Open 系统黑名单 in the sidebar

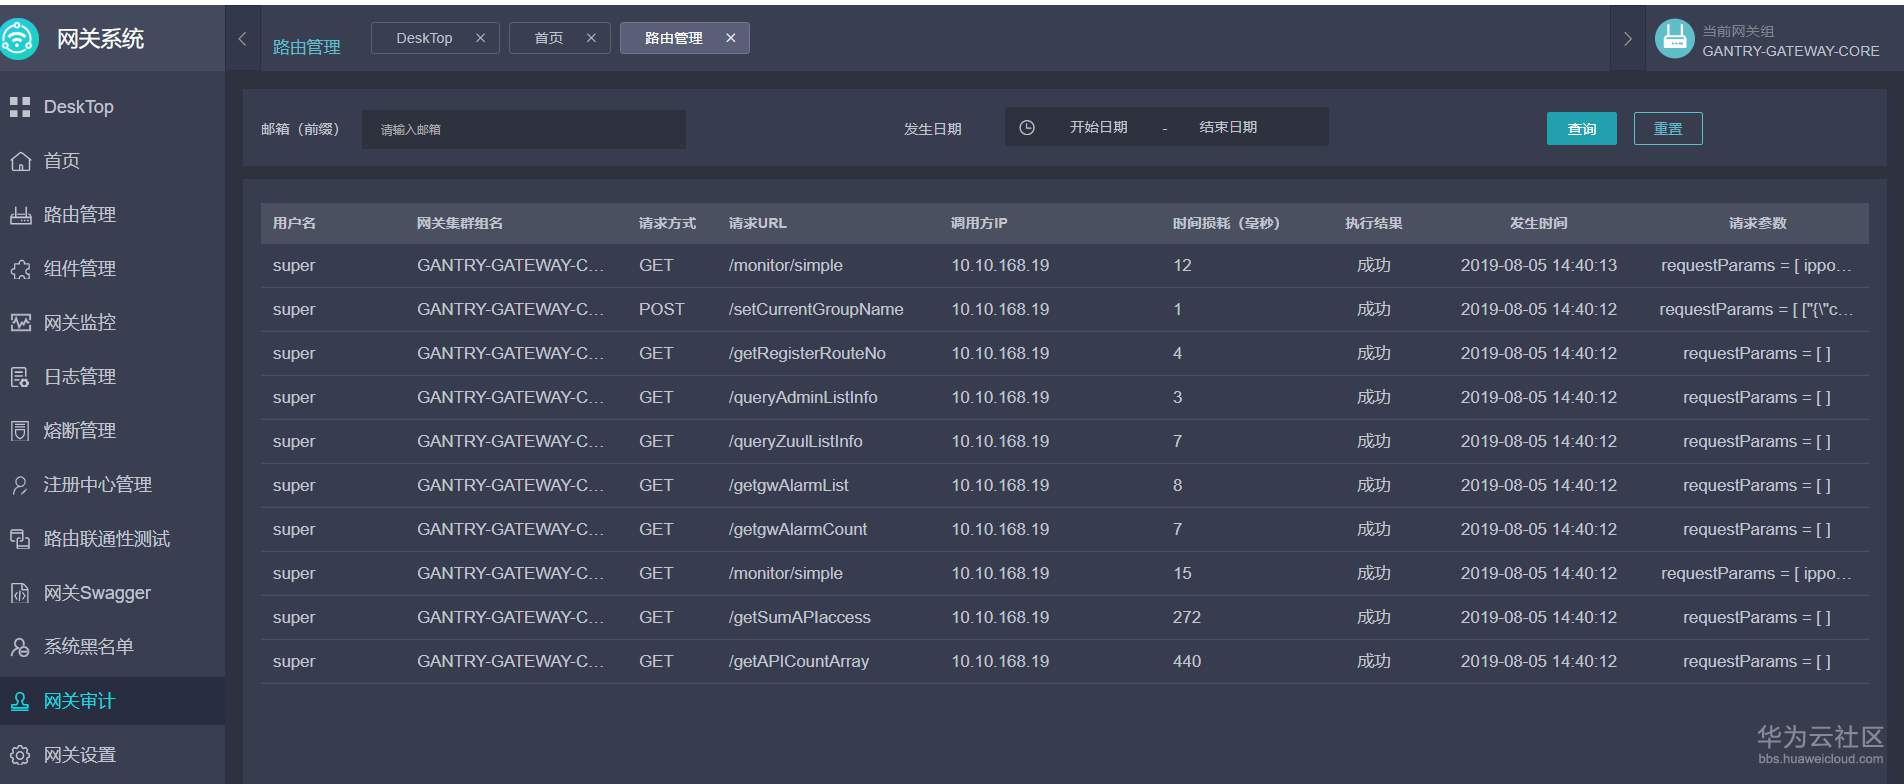point(112,647)
